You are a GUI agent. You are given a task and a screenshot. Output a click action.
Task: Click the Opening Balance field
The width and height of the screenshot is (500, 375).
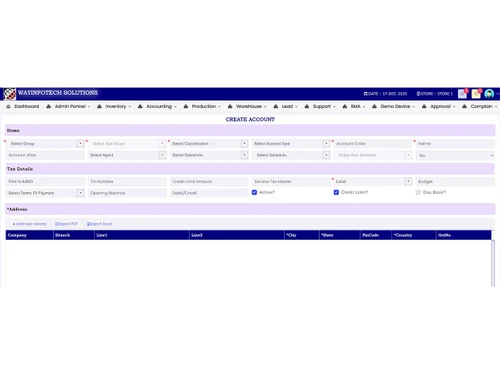tap(127, 193)
